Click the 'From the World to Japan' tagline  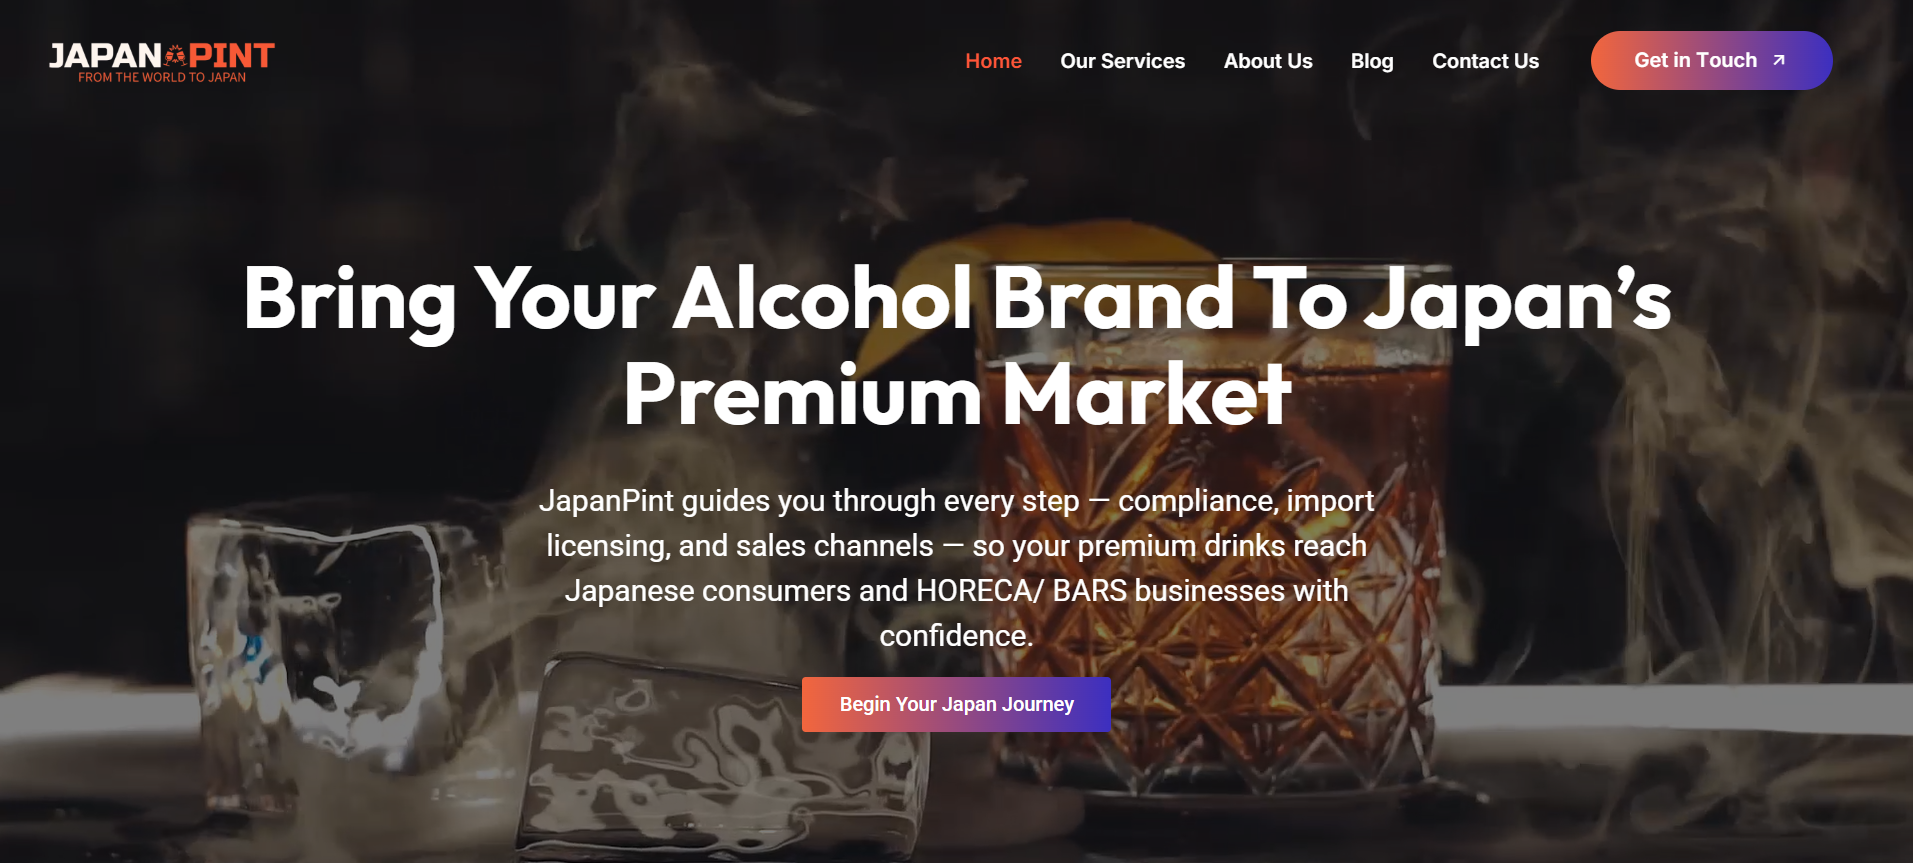pos(162,77)
